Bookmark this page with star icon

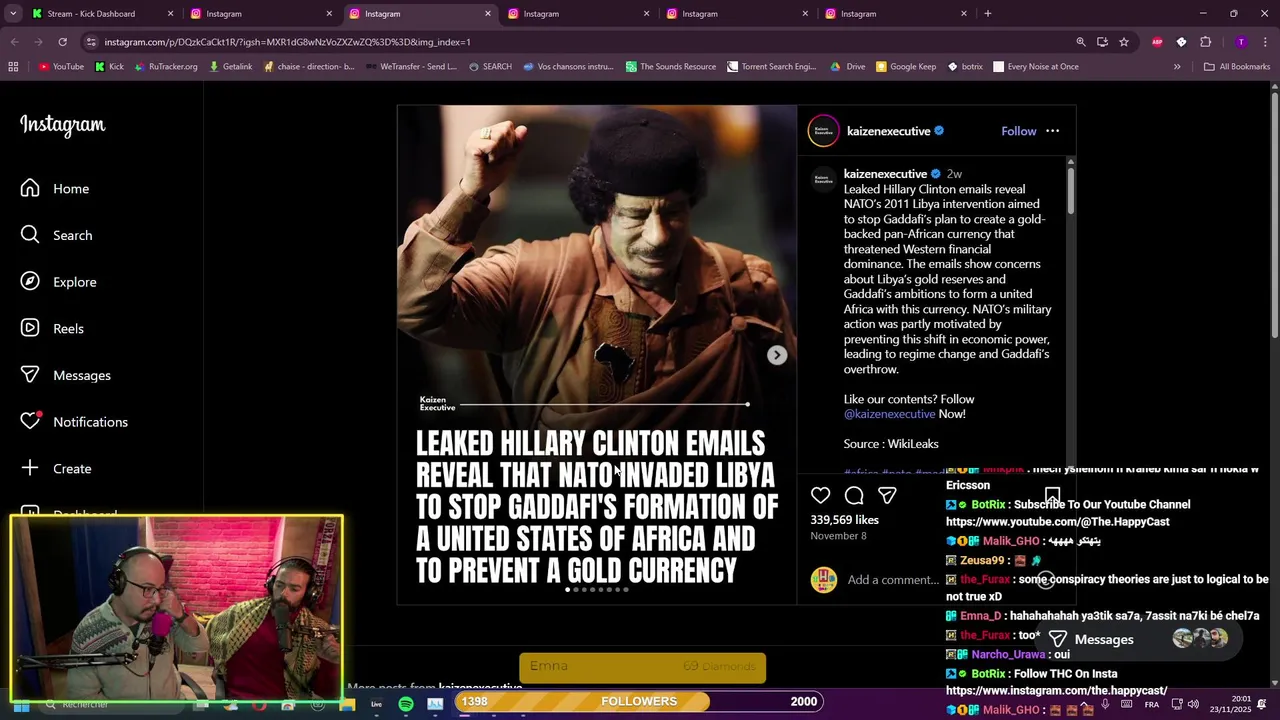pos(1124,42)
